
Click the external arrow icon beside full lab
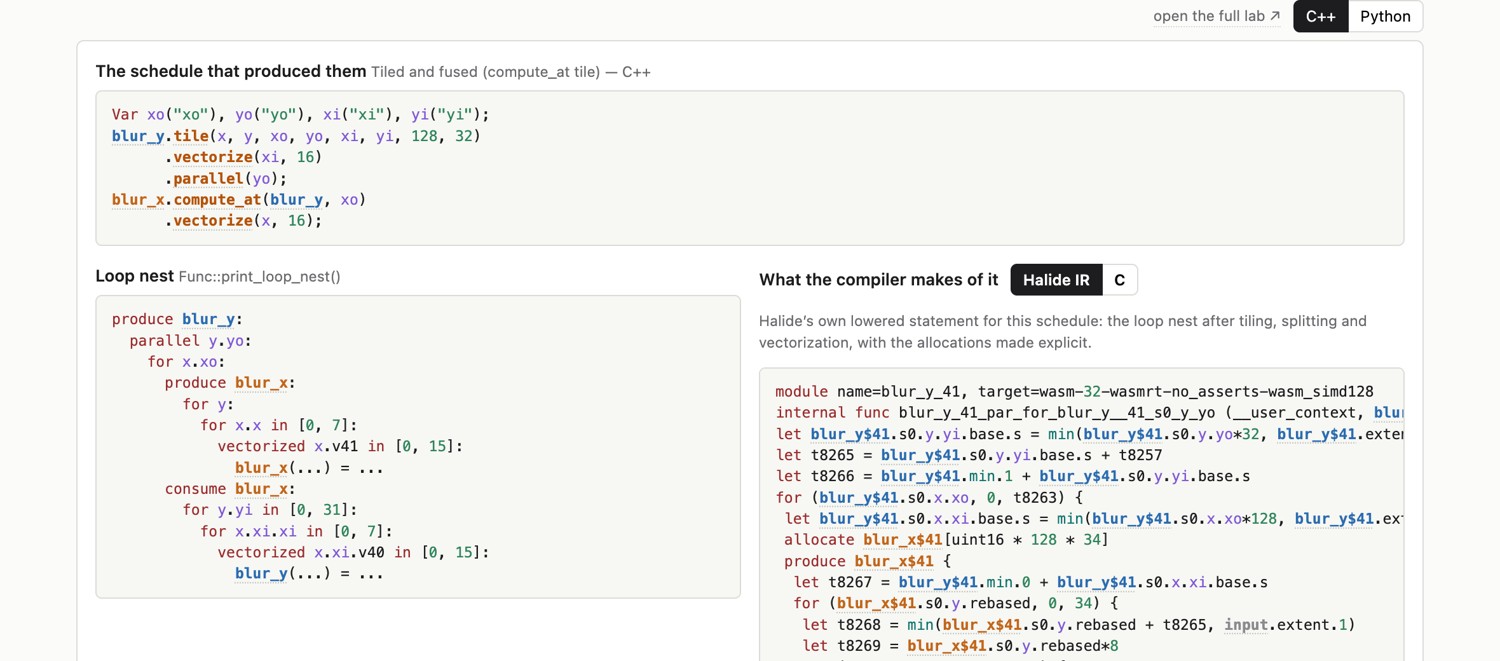pos(1275,16)
